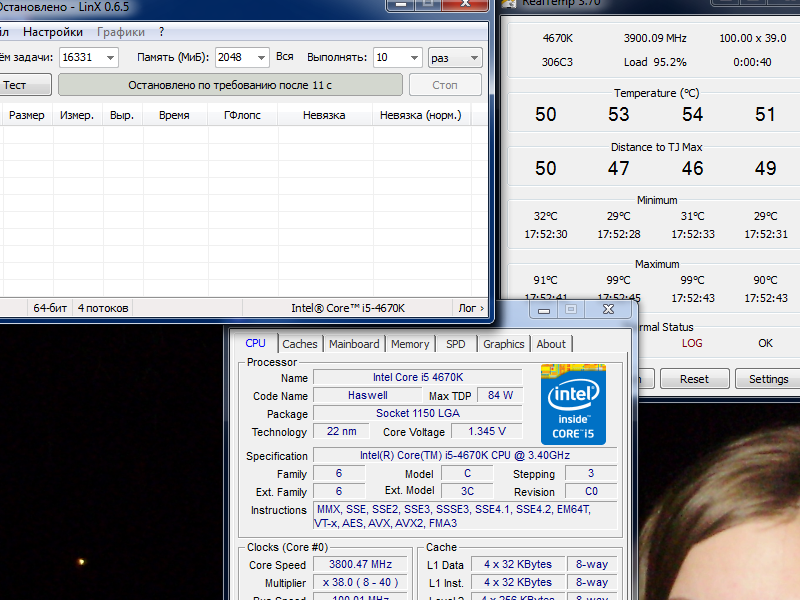Viewport: 800px width, 600px height.
Task: Click Intel Core i5-4670K in LinX status bar
Action: pyautogui.click(x=347, y=308)
